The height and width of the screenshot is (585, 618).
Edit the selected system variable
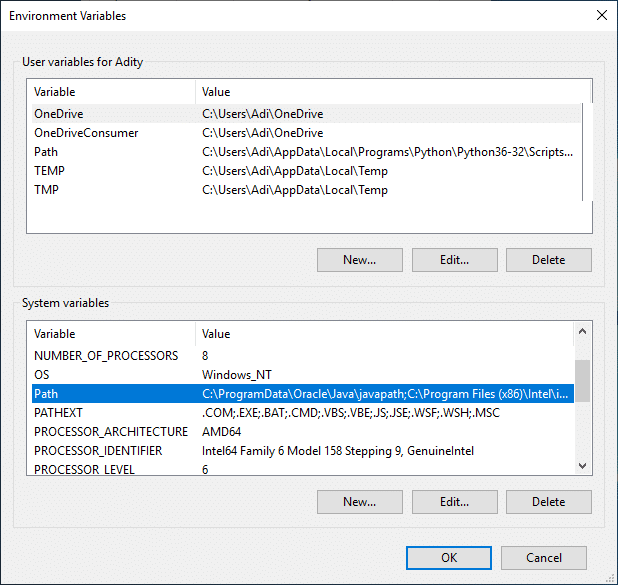click(454, 501)
